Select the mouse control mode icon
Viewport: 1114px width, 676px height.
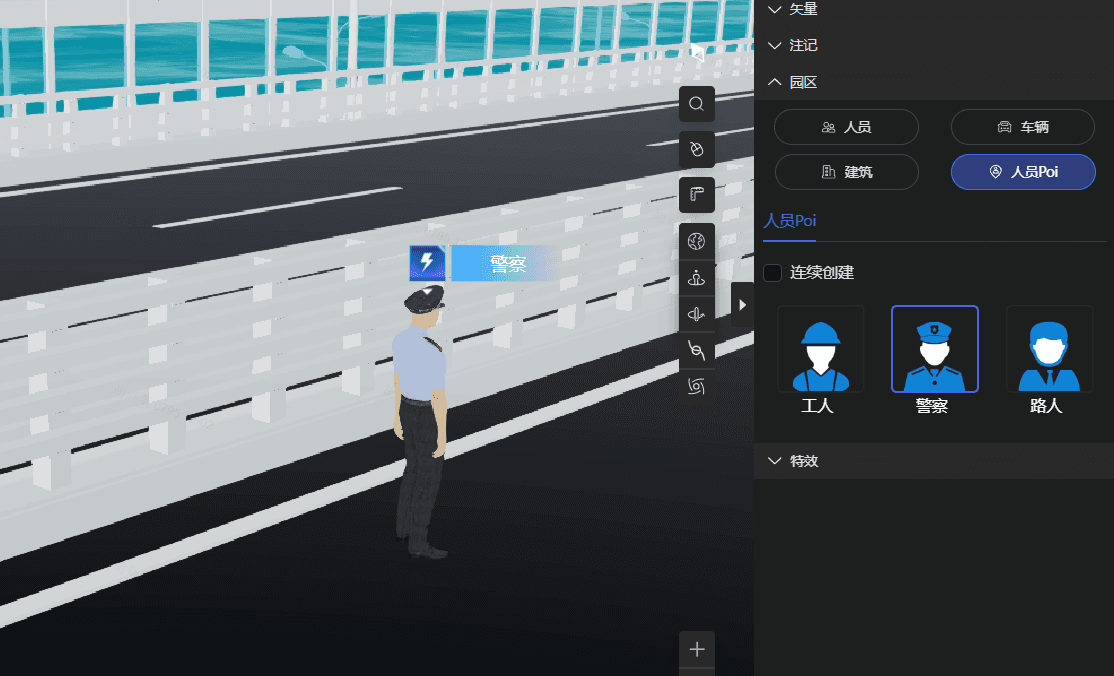697,149
